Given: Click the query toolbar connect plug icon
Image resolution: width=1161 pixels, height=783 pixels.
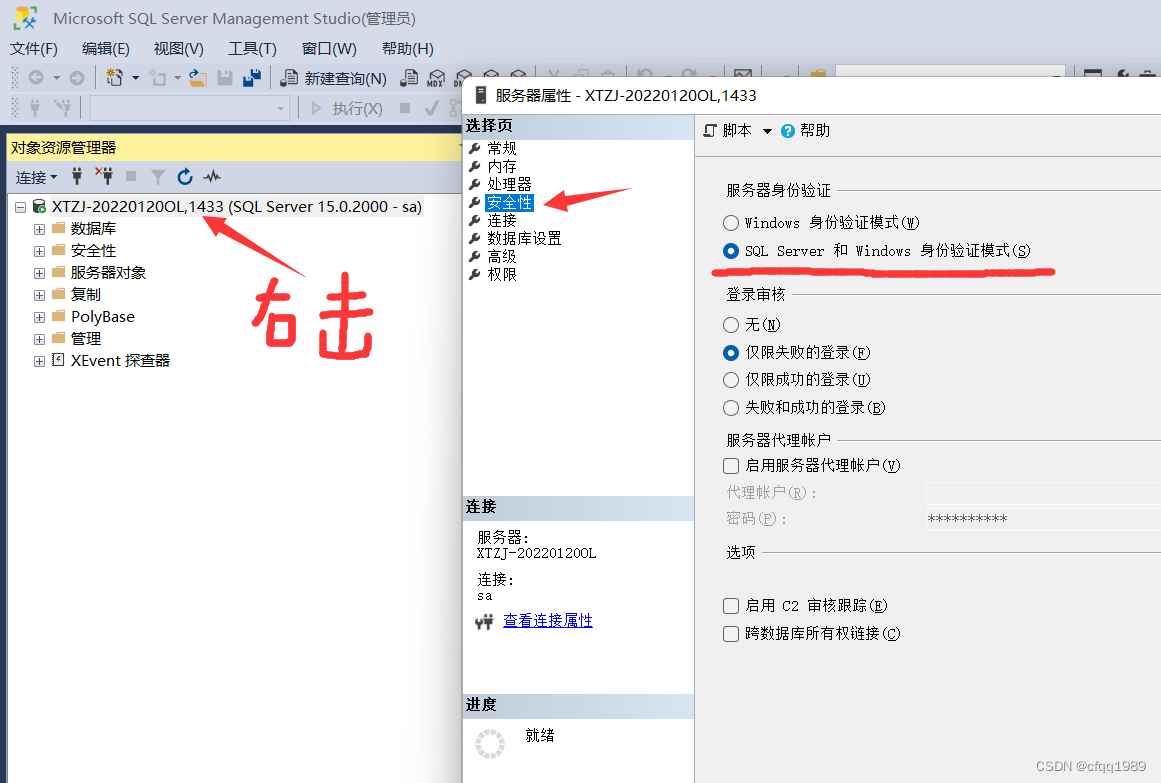Looking at the screenshot, I should tap(35, 108).
